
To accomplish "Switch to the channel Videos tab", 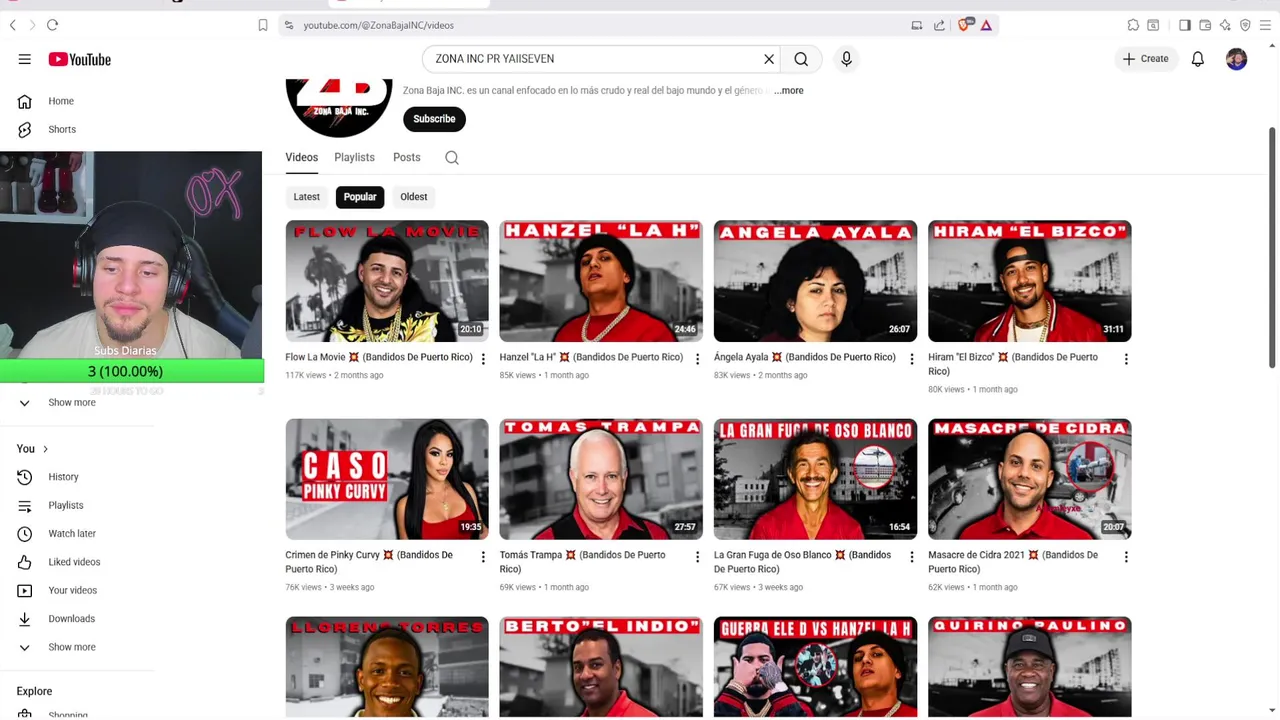I will pyautogui.click(x=301, y=157).
